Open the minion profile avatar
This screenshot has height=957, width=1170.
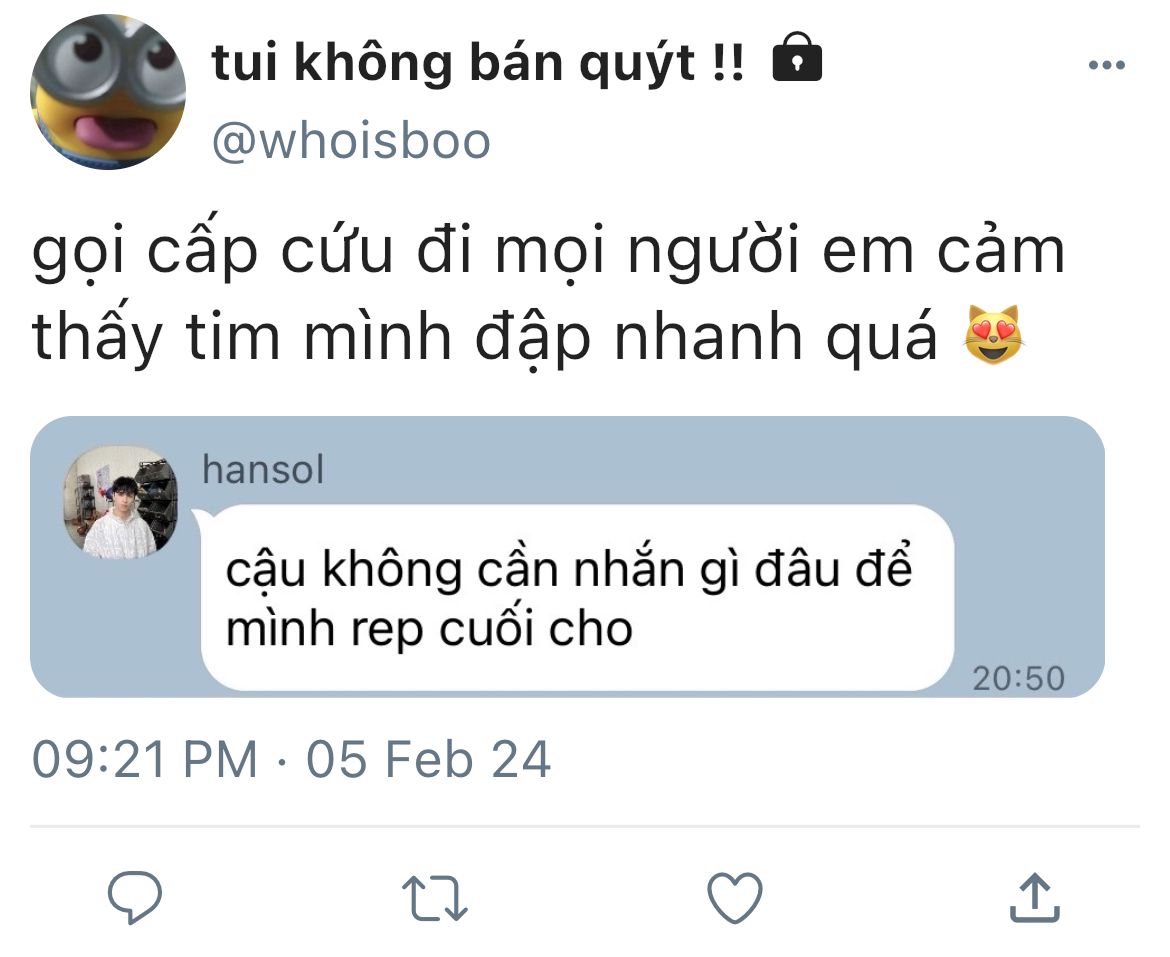pos(107,92)
